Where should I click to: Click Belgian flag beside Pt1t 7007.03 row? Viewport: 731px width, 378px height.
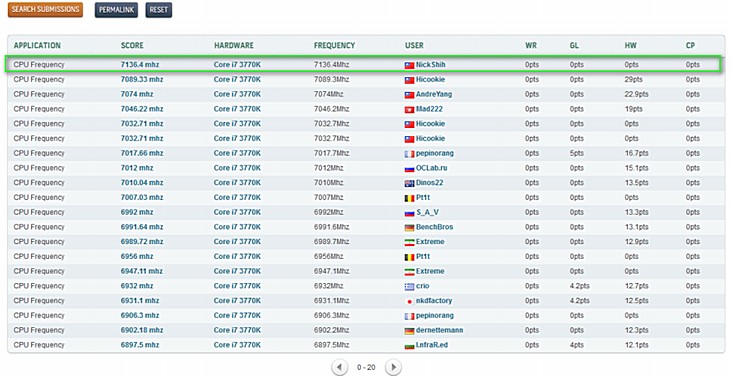click(x=409, y=198)
